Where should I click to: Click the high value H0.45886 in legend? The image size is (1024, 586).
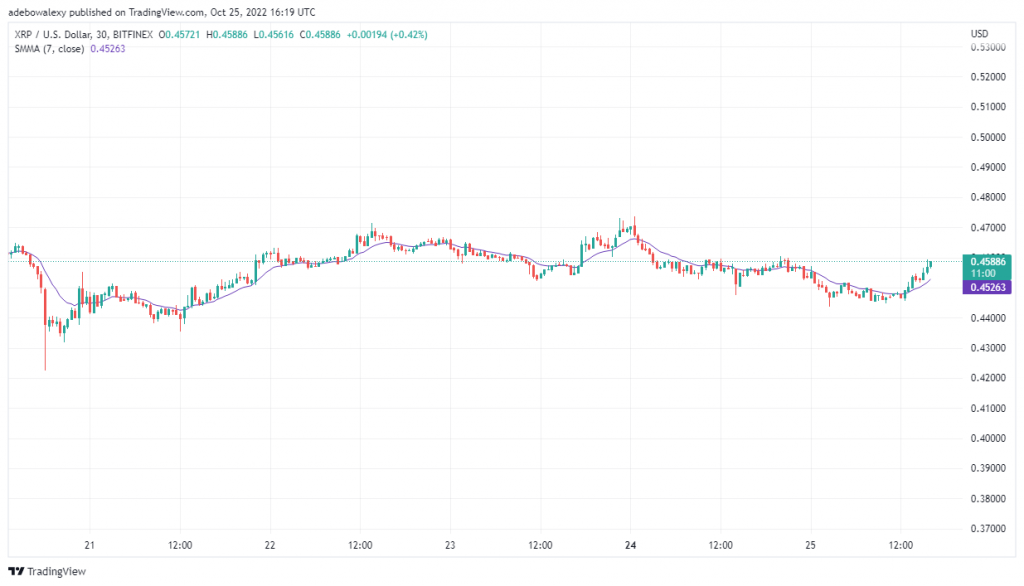click(227, 35)
